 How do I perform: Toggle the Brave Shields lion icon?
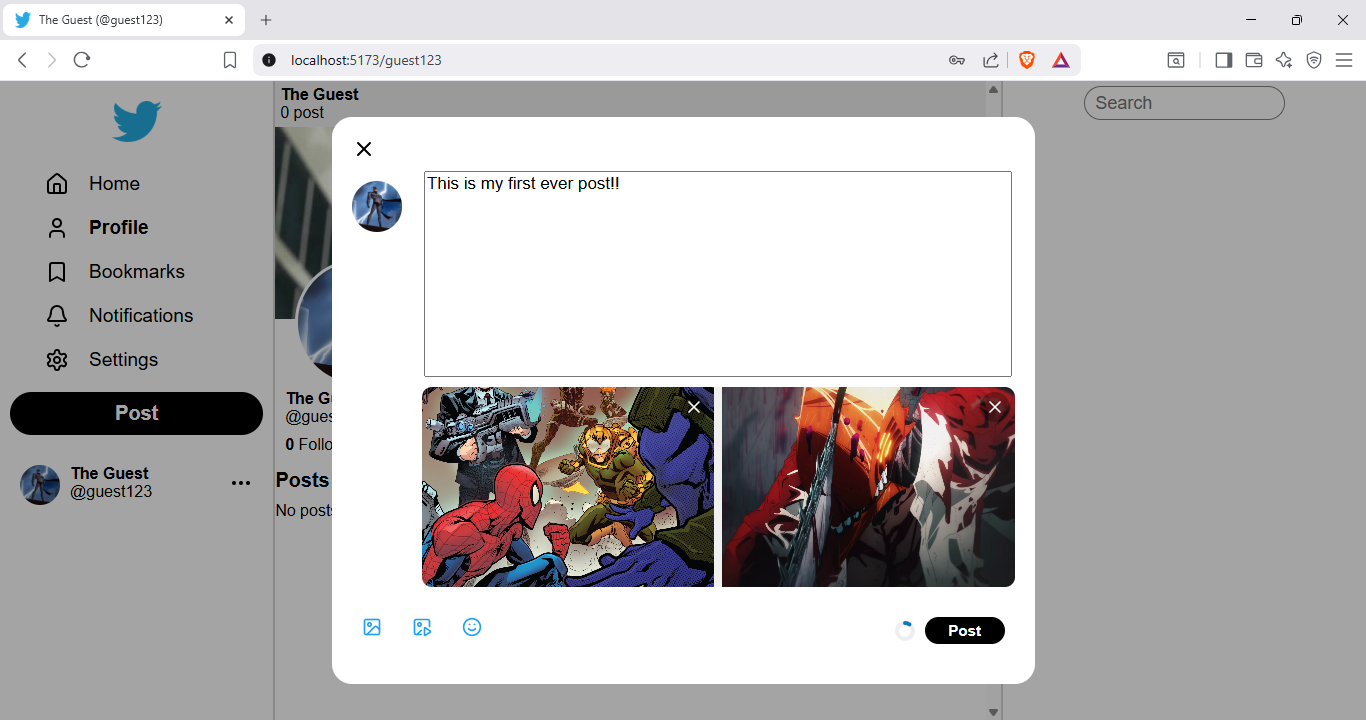coord(1027,60)
